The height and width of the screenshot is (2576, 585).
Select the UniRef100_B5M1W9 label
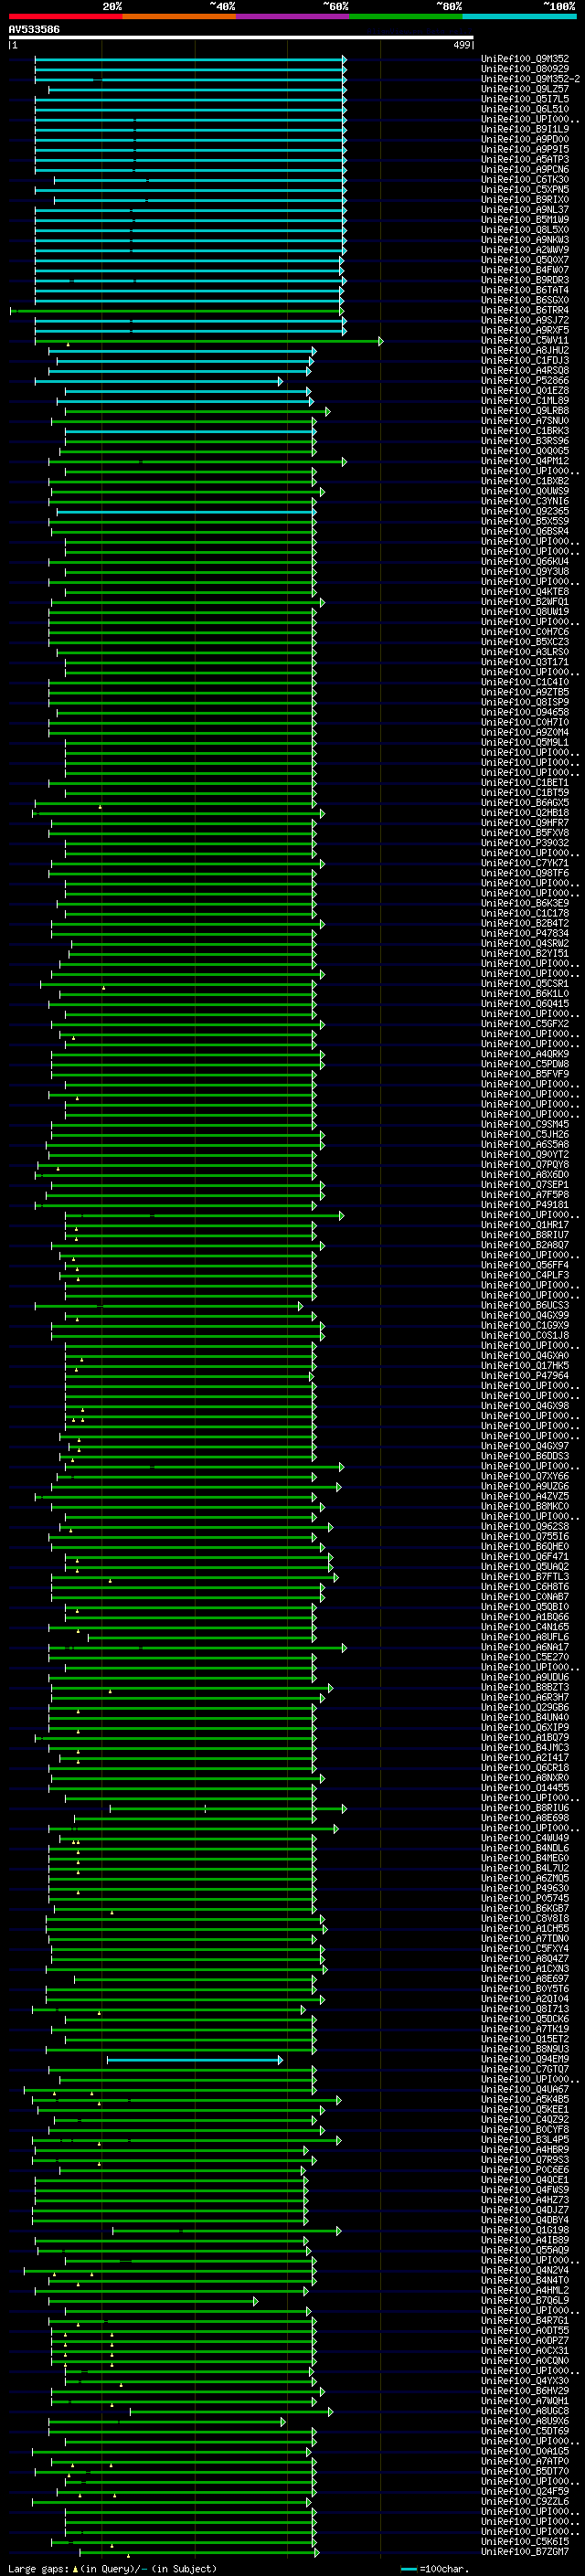click(x=525, y=219)
